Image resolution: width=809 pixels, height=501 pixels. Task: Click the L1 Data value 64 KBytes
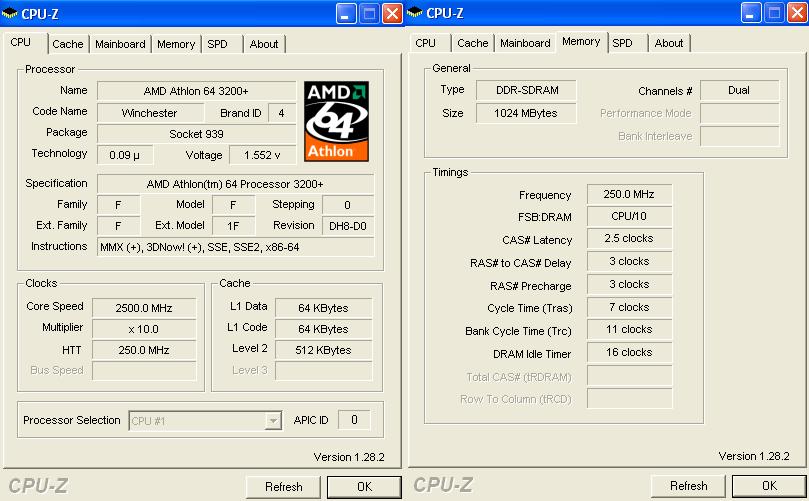coord(323,308)
